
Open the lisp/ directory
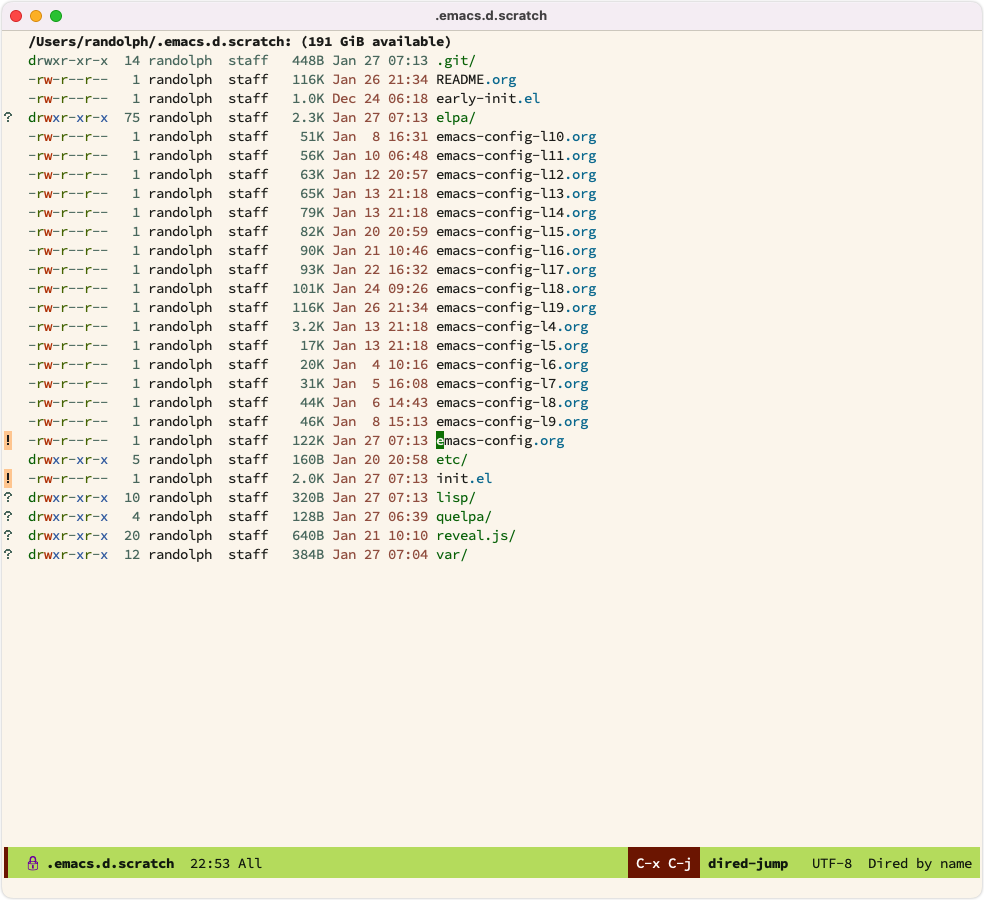[456, 498]
